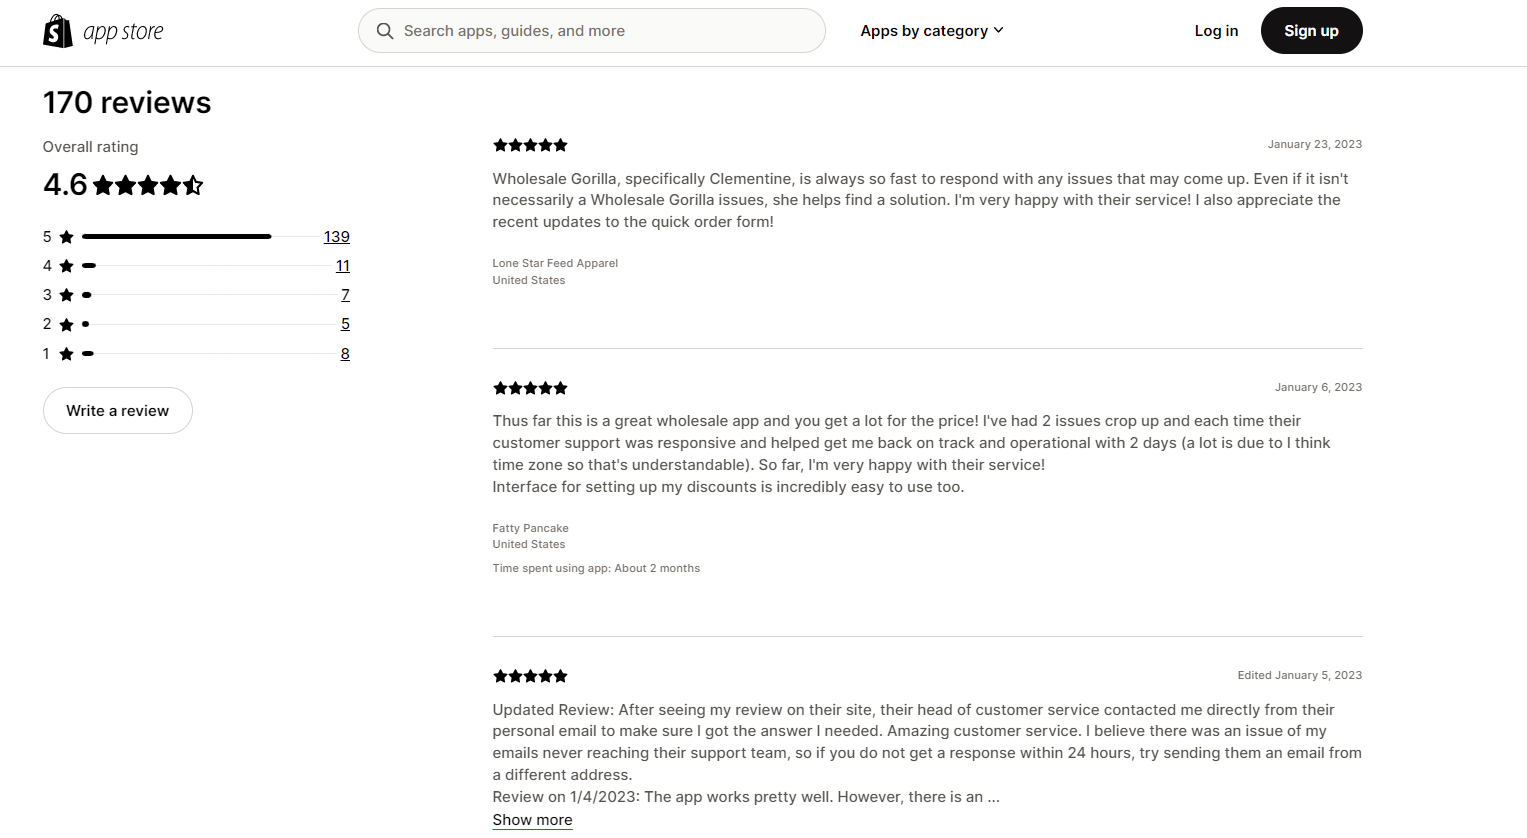Click star rating of Lone Star Feed Apparel review
This screenshot has height=838, width=1527.
pos(530,145)
